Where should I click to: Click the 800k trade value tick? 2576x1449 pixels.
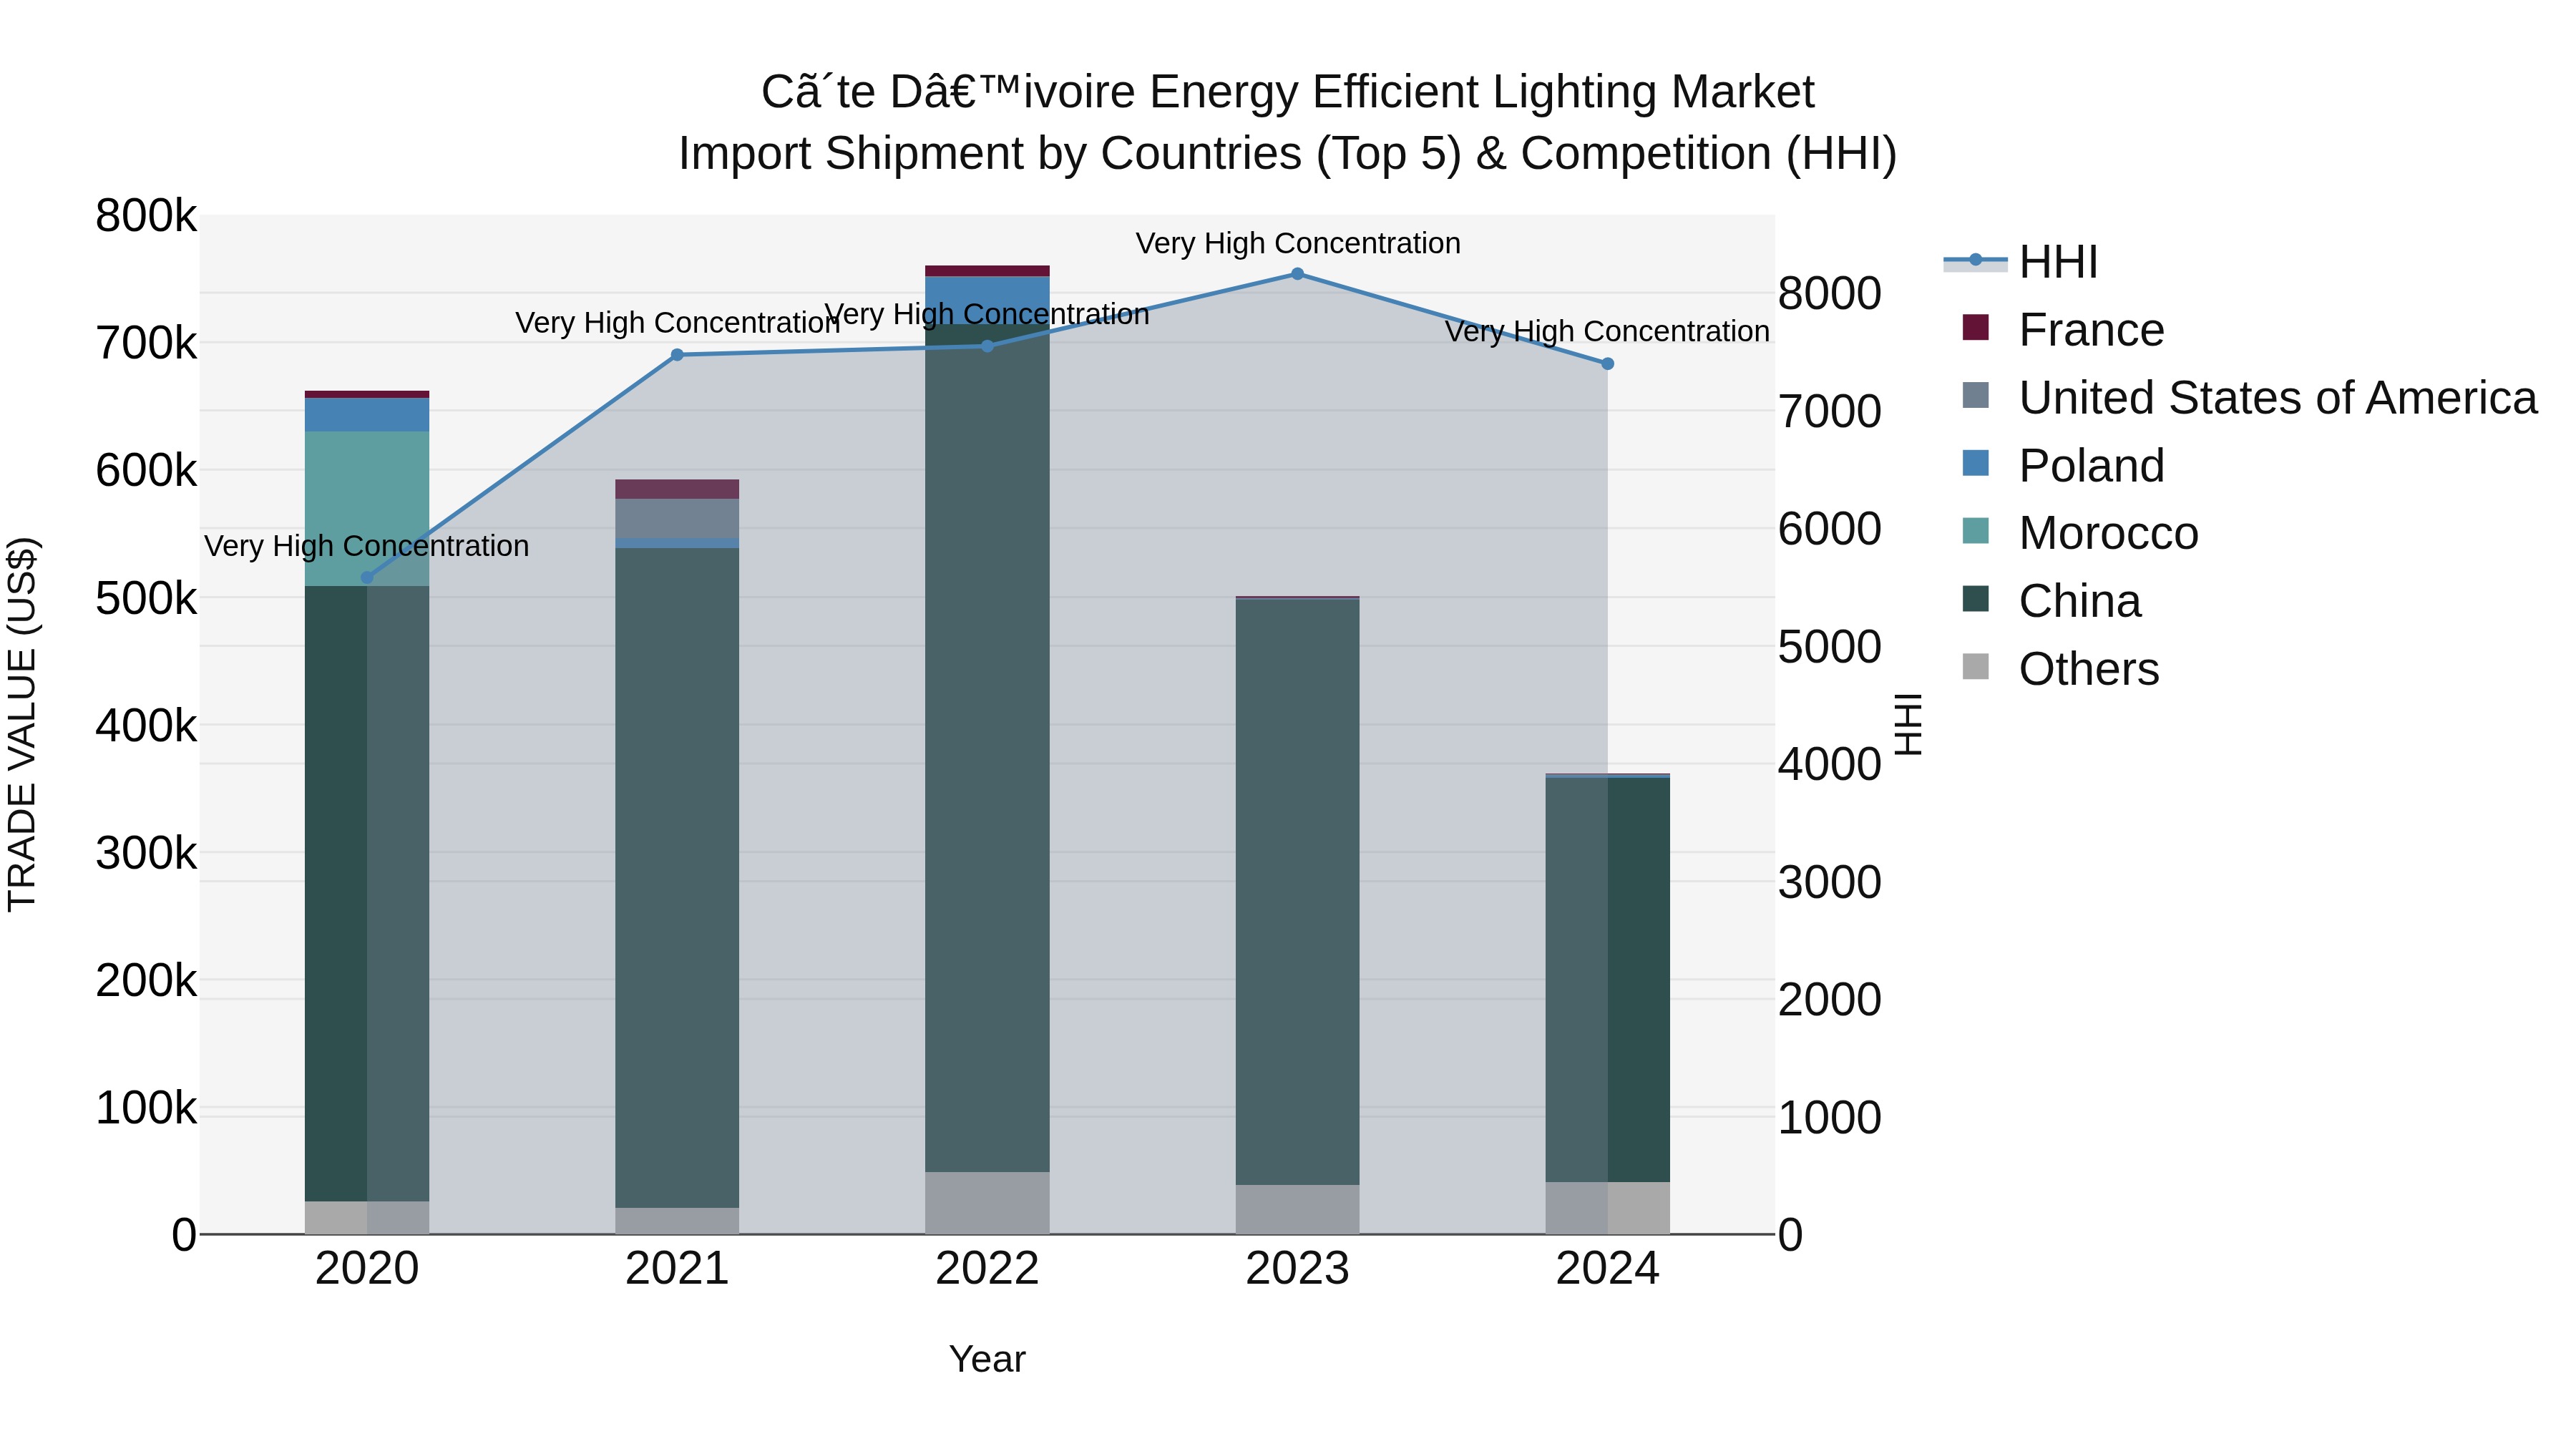click(x=146, y=216)
